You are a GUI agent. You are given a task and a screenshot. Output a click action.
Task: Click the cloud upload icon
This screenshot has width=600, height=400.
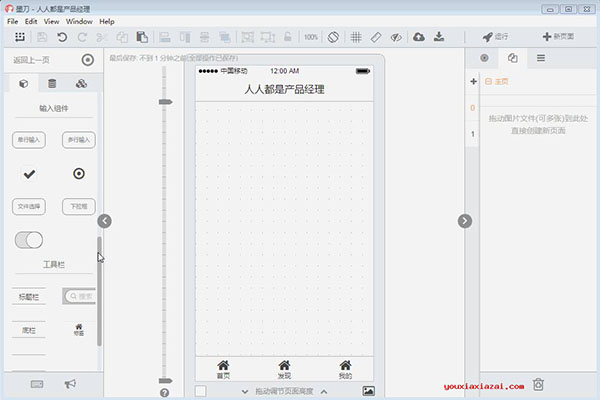419,37
